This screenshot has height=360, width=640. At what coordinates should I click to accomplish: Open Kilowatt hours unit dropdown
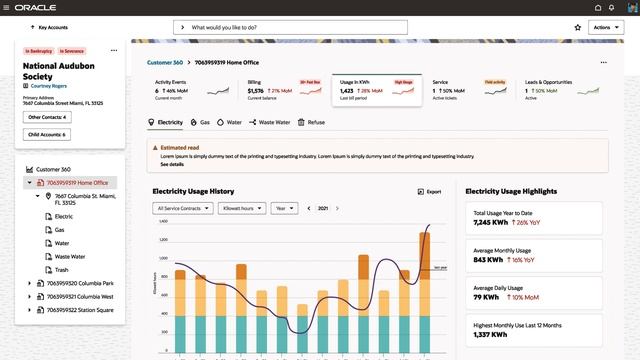pyautogui.click(x=242, y=209)
